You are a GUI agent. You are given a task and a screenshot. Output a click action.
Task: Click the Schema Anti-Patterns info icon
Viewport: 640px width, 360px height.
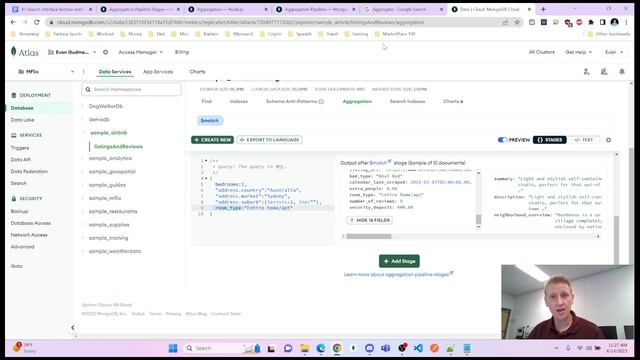pos(321,102)
